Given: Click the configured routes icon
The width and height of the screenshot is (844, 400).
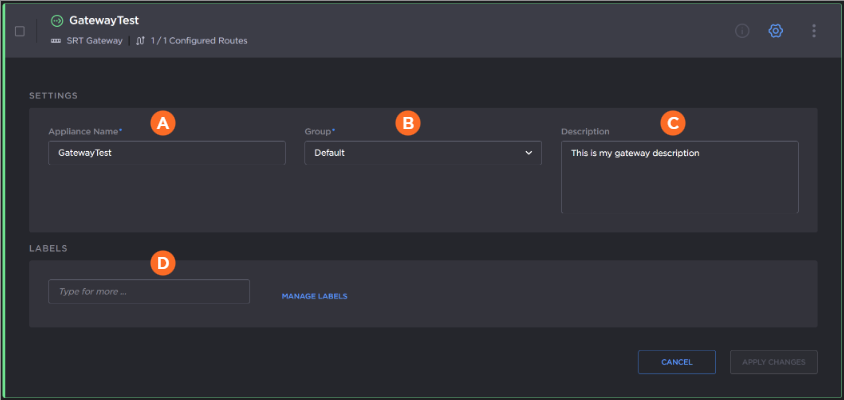Looking at the screenshot, I should click(x=140, y=41).
